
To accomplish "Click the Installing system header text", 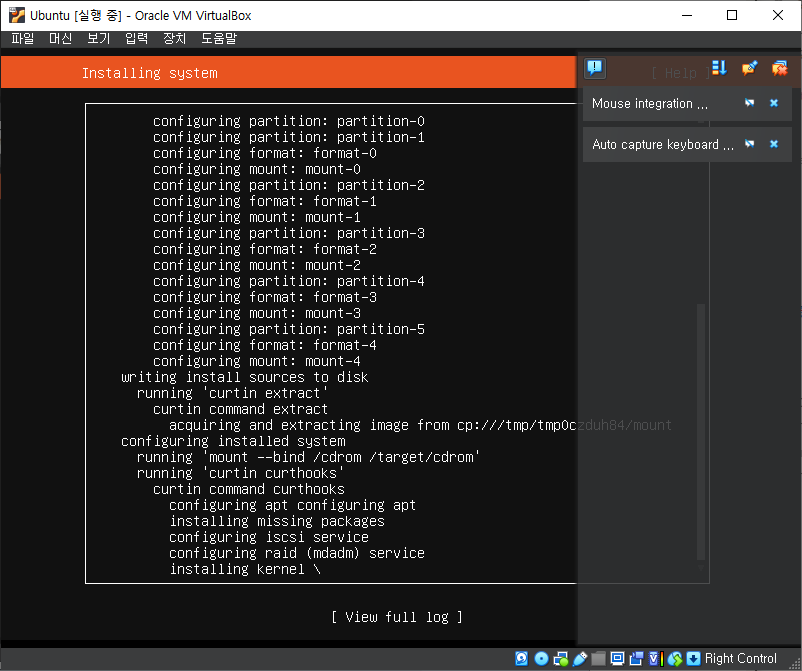I will point(149,73).
